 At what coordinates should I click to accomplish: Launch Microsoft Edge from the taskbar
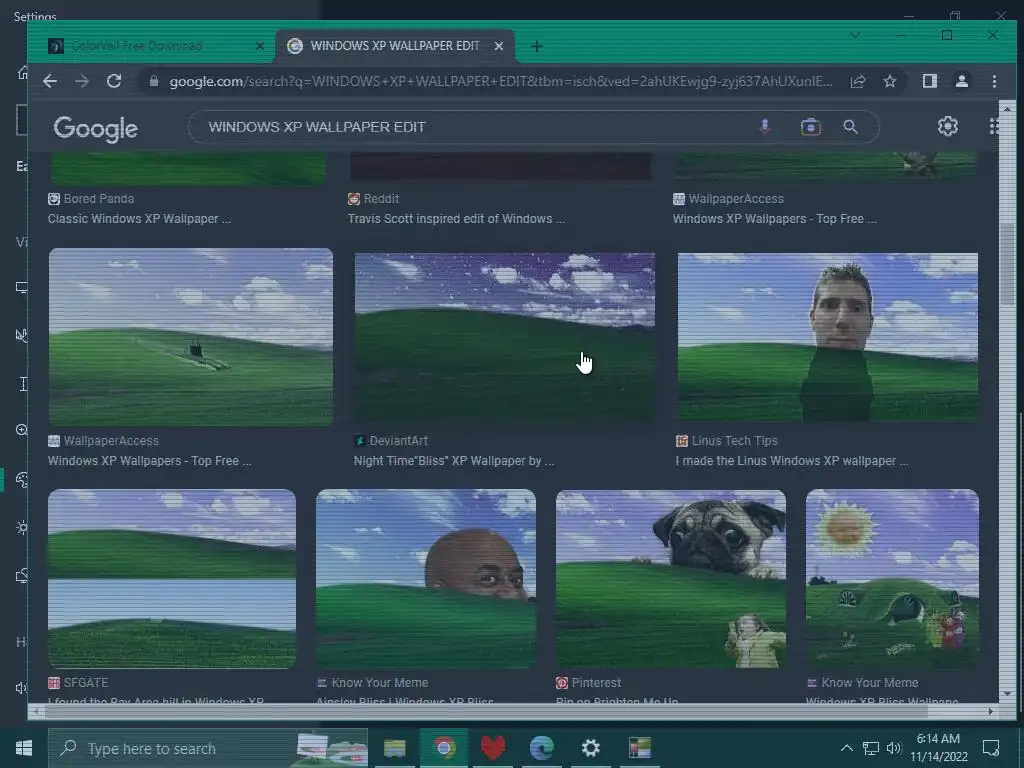(x=541, y=748)
